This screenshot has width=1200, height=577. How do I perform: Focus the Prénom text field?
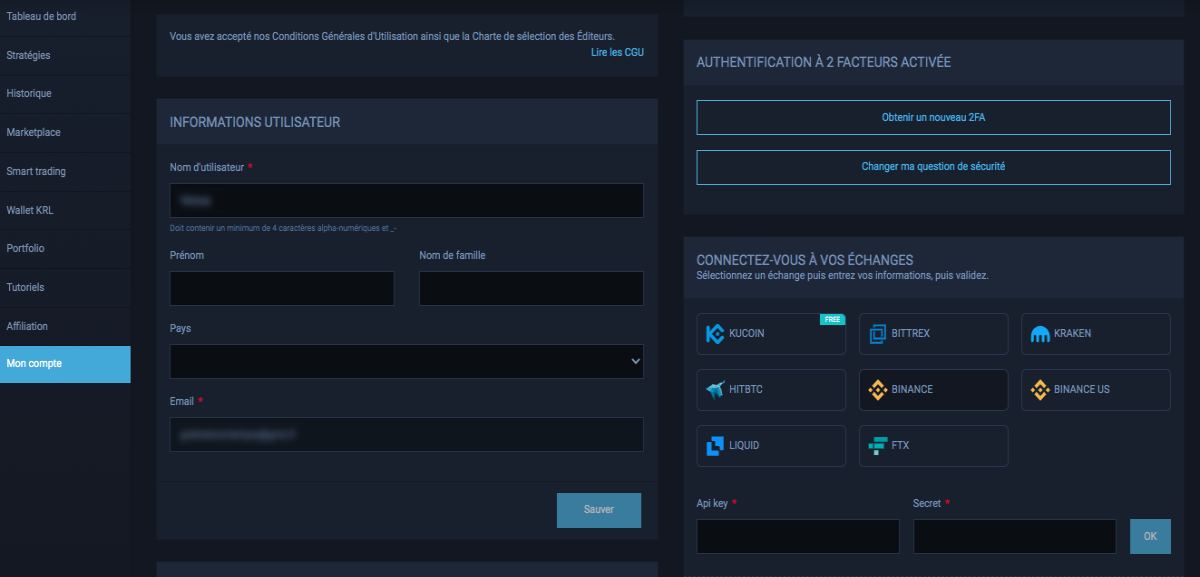pyautogui.click(x=282, y=289)
